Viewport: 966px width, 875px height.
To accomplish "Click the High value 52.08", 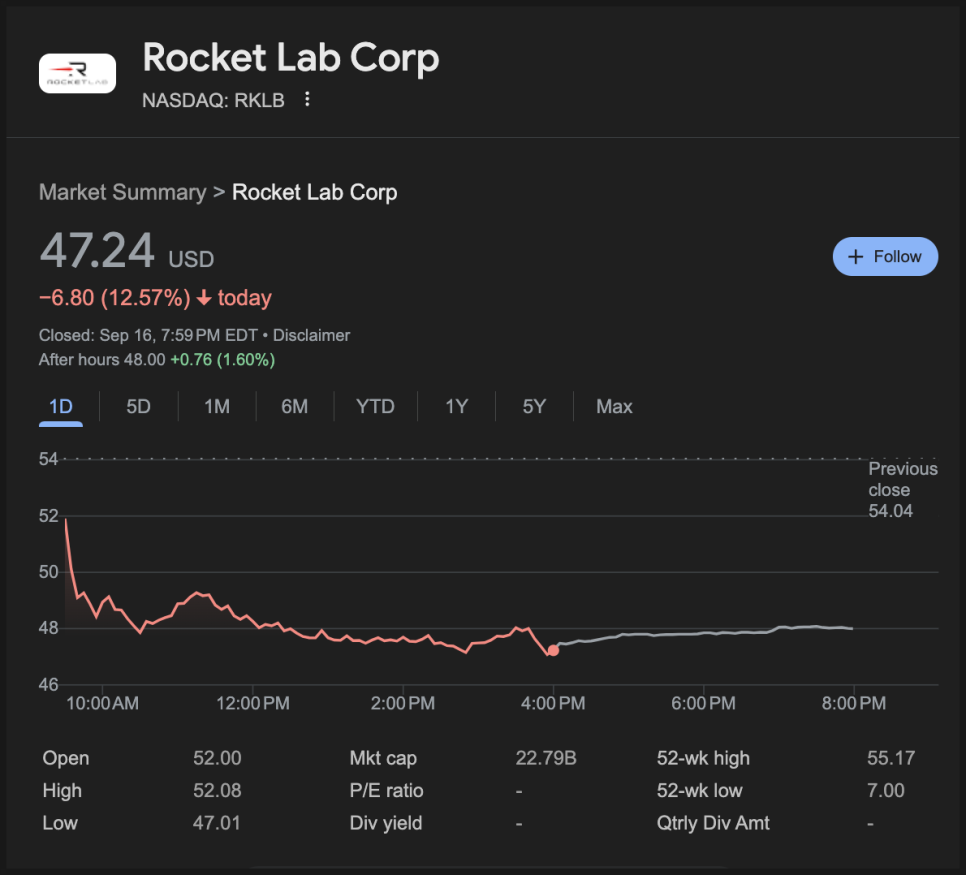I will pos(217,791).
